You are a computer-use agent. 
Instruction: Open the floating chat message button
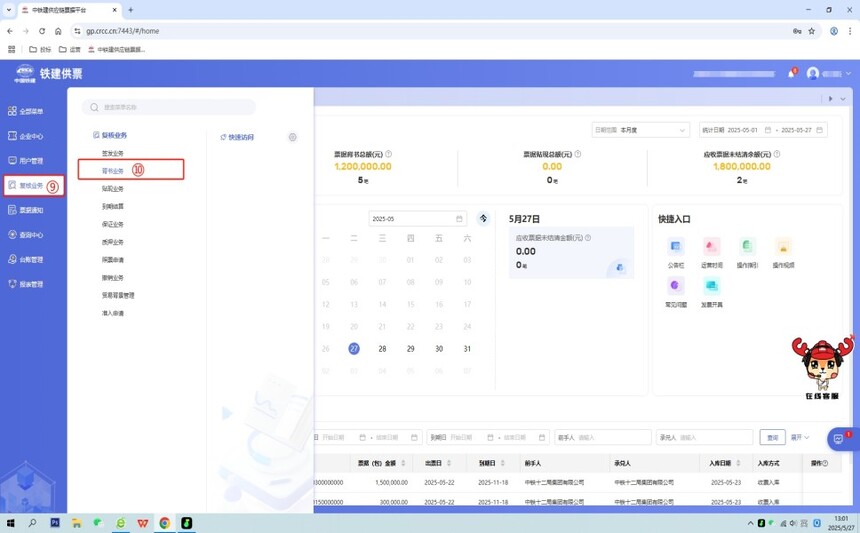838,439
